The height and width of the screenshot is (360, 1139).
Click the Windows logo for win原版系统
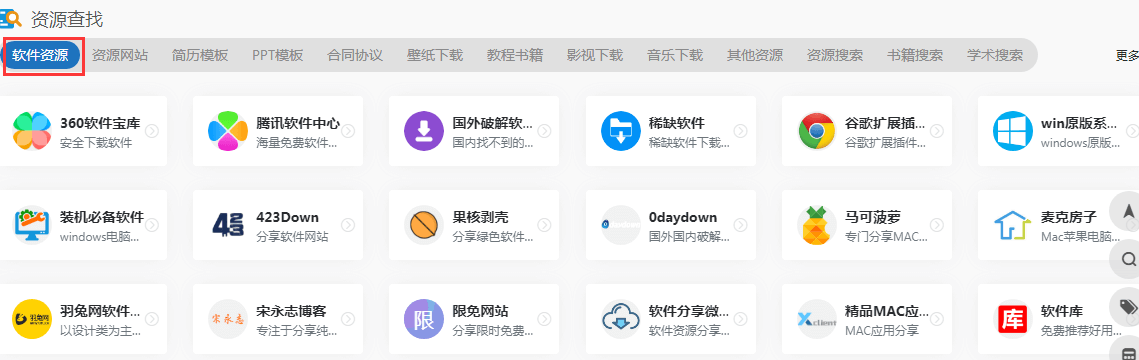(1013, 131)
